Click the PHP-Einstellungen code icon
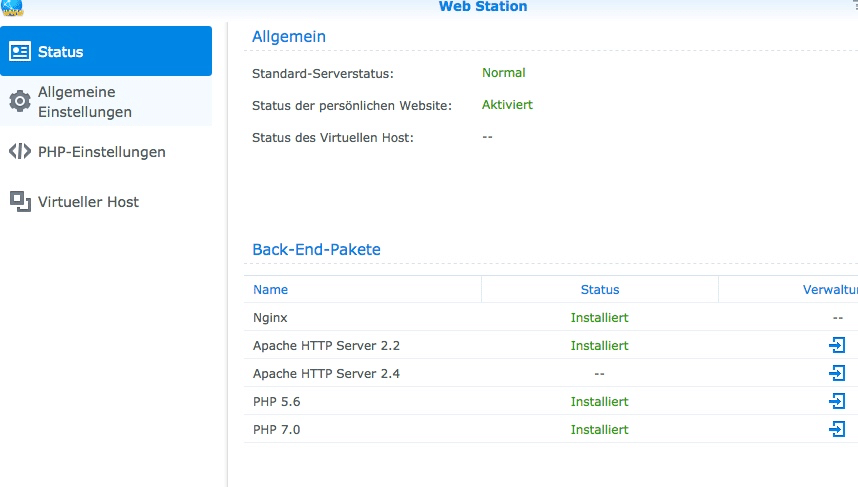858x487 pixels. click(20, 152)
